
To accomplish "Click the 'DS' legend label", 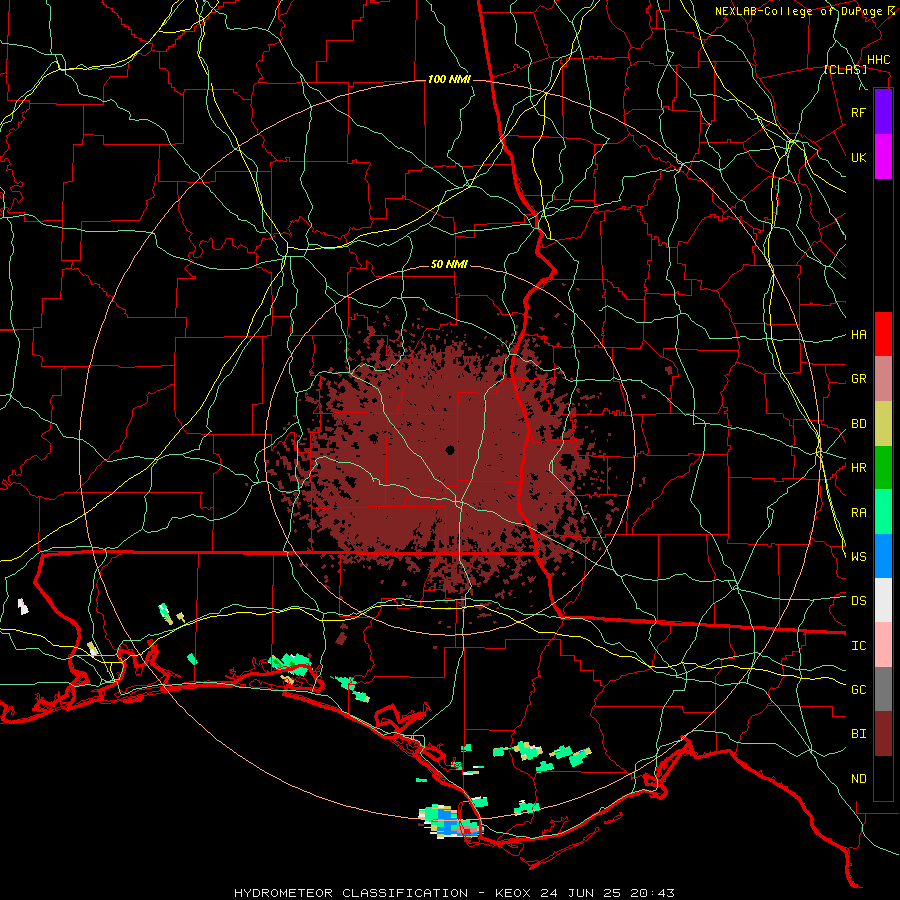I will coord(858,601).
